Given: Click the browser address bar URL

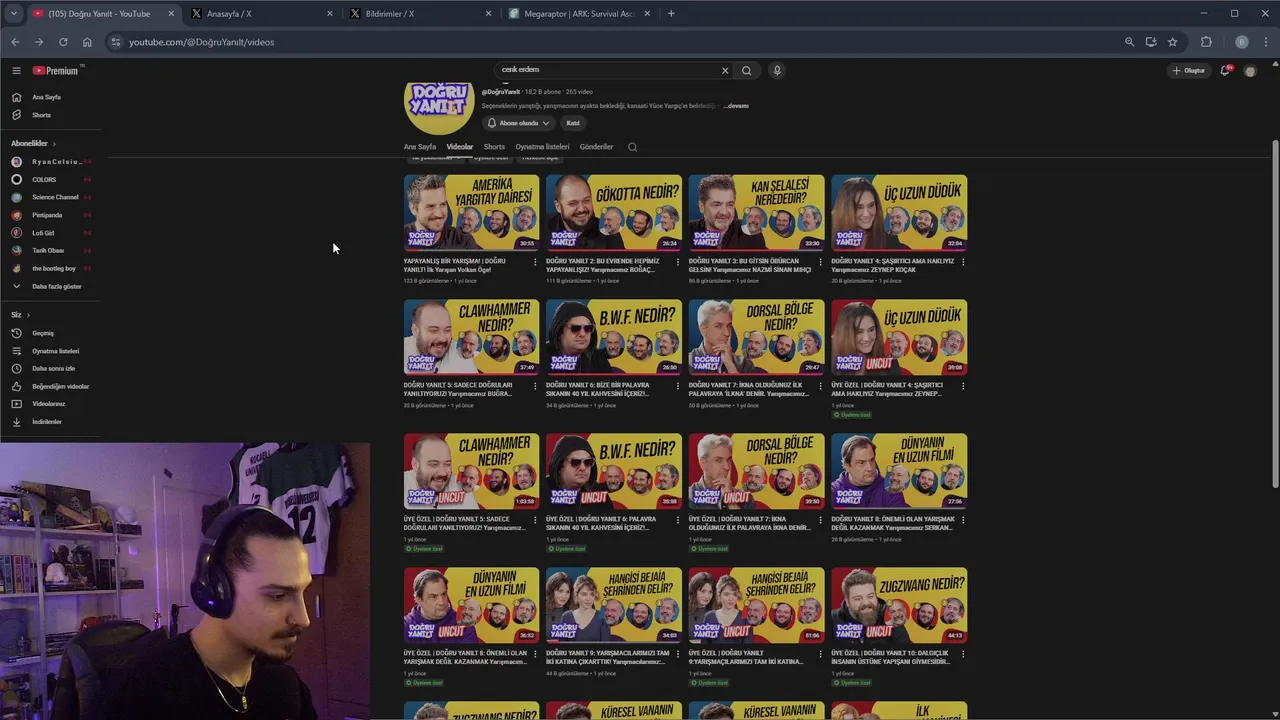Looking at the screenshot, I should (x=201, y=42).
